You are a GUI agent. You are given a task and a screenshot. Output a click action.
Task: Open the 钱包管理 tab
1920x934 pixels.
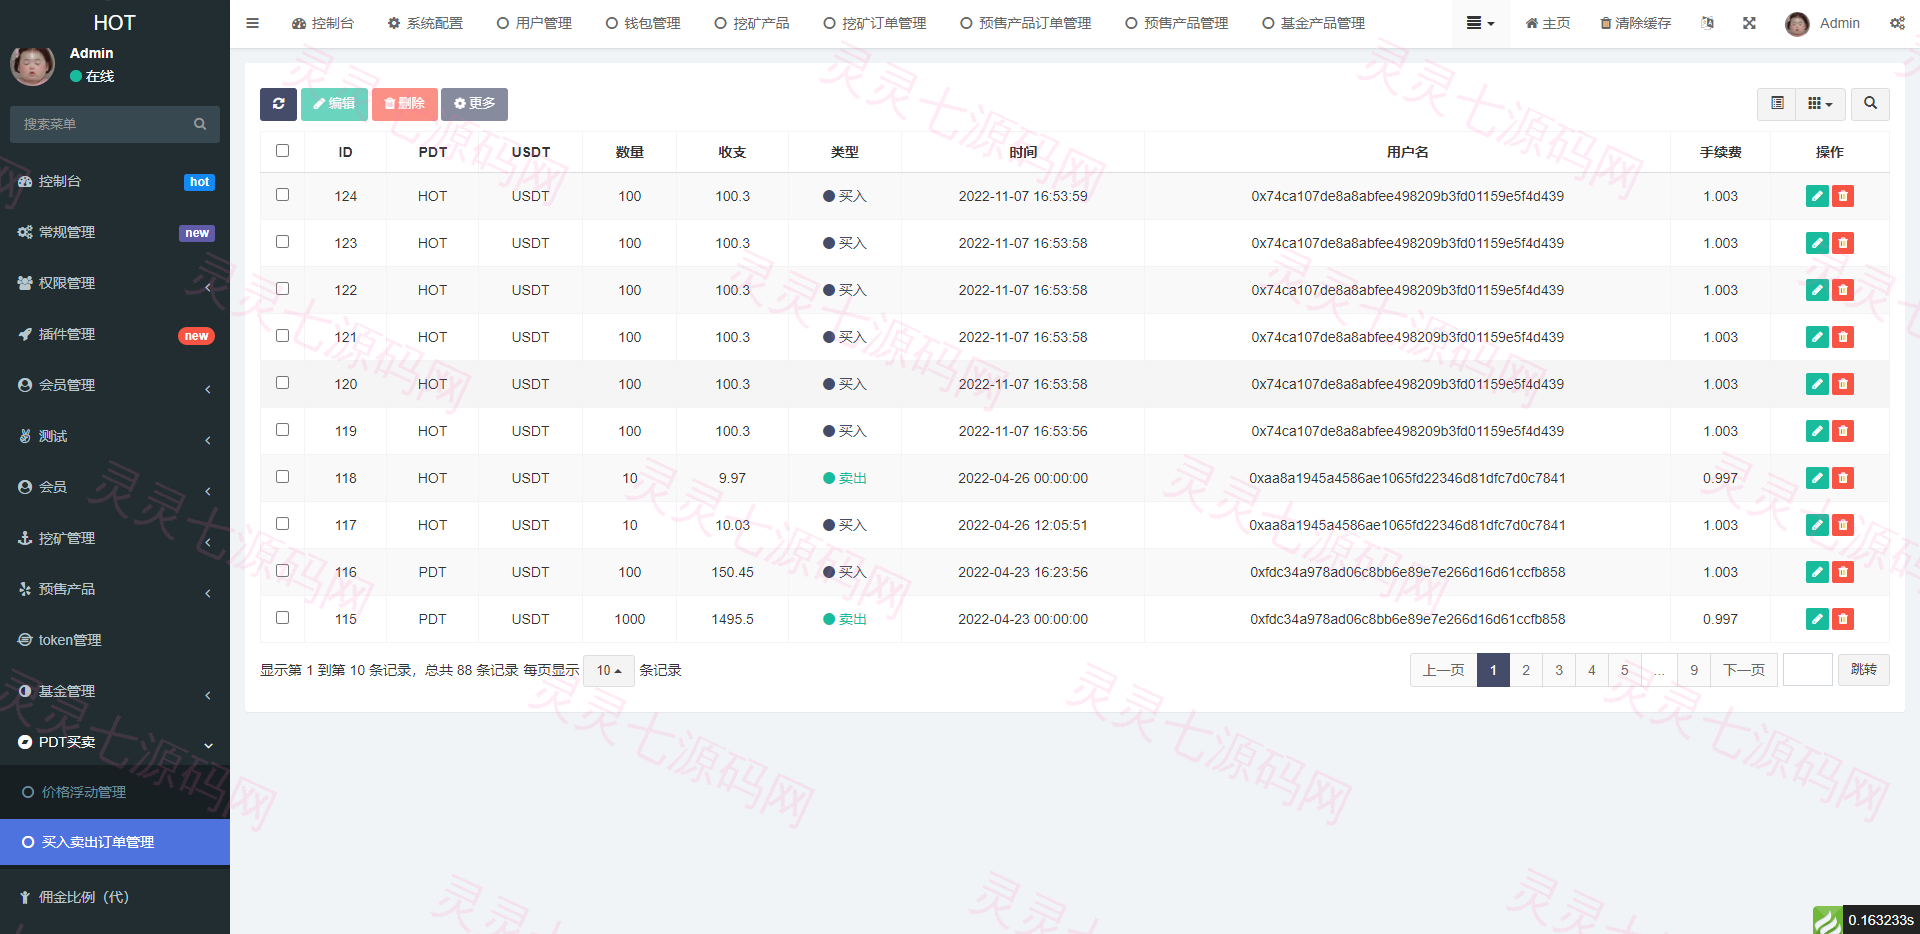pos(643,23)
